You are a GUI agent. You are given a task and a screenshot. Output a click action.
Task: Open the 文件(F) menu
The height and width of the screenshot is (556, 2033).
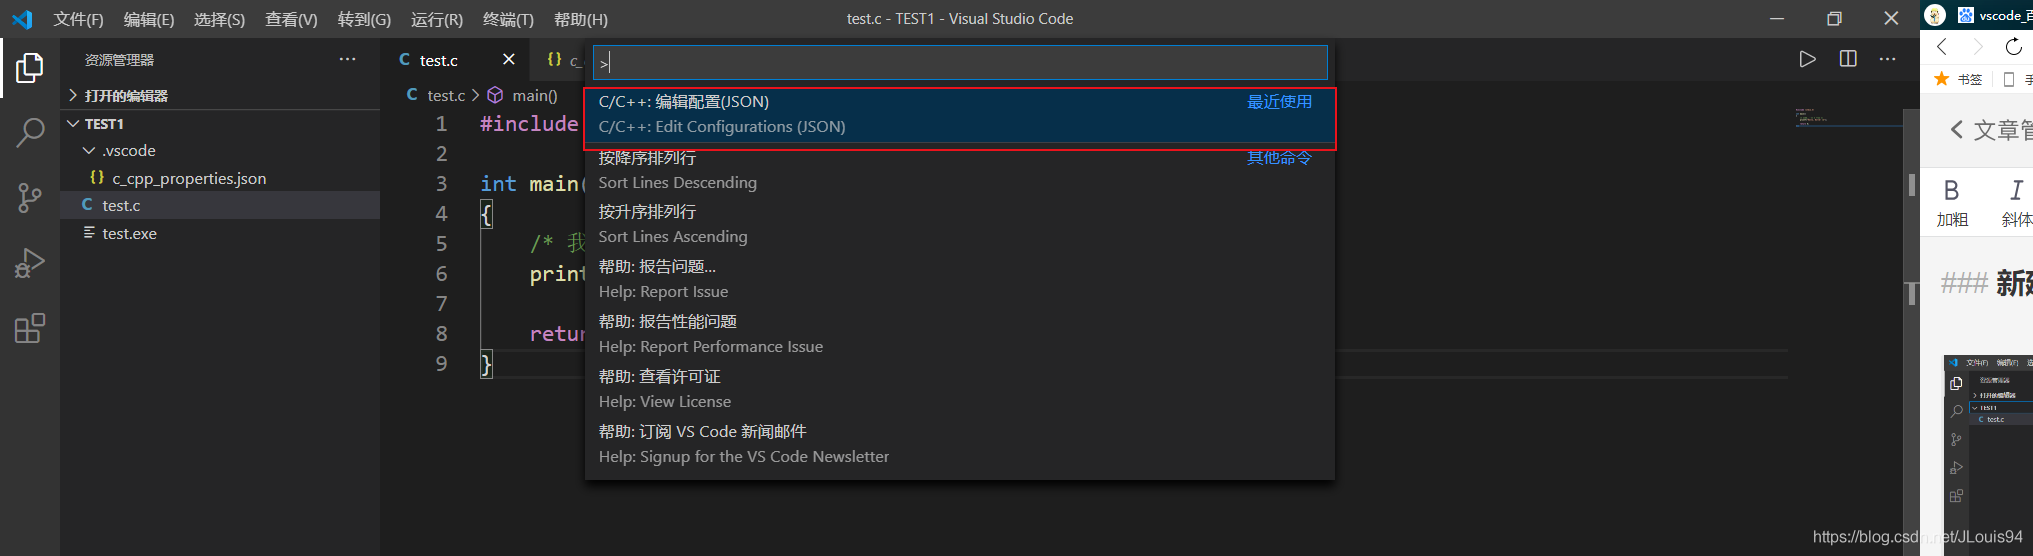78,19
